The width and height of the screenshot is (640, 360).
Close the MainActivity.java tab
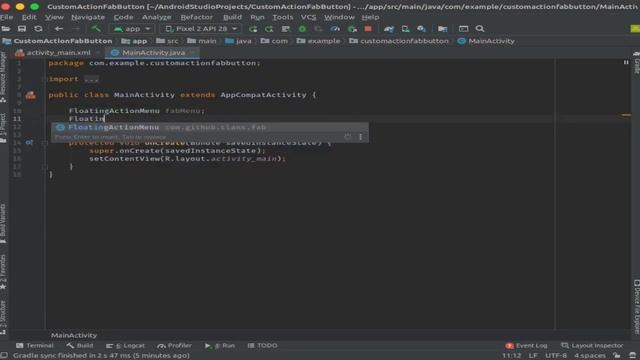coord(193,53)
